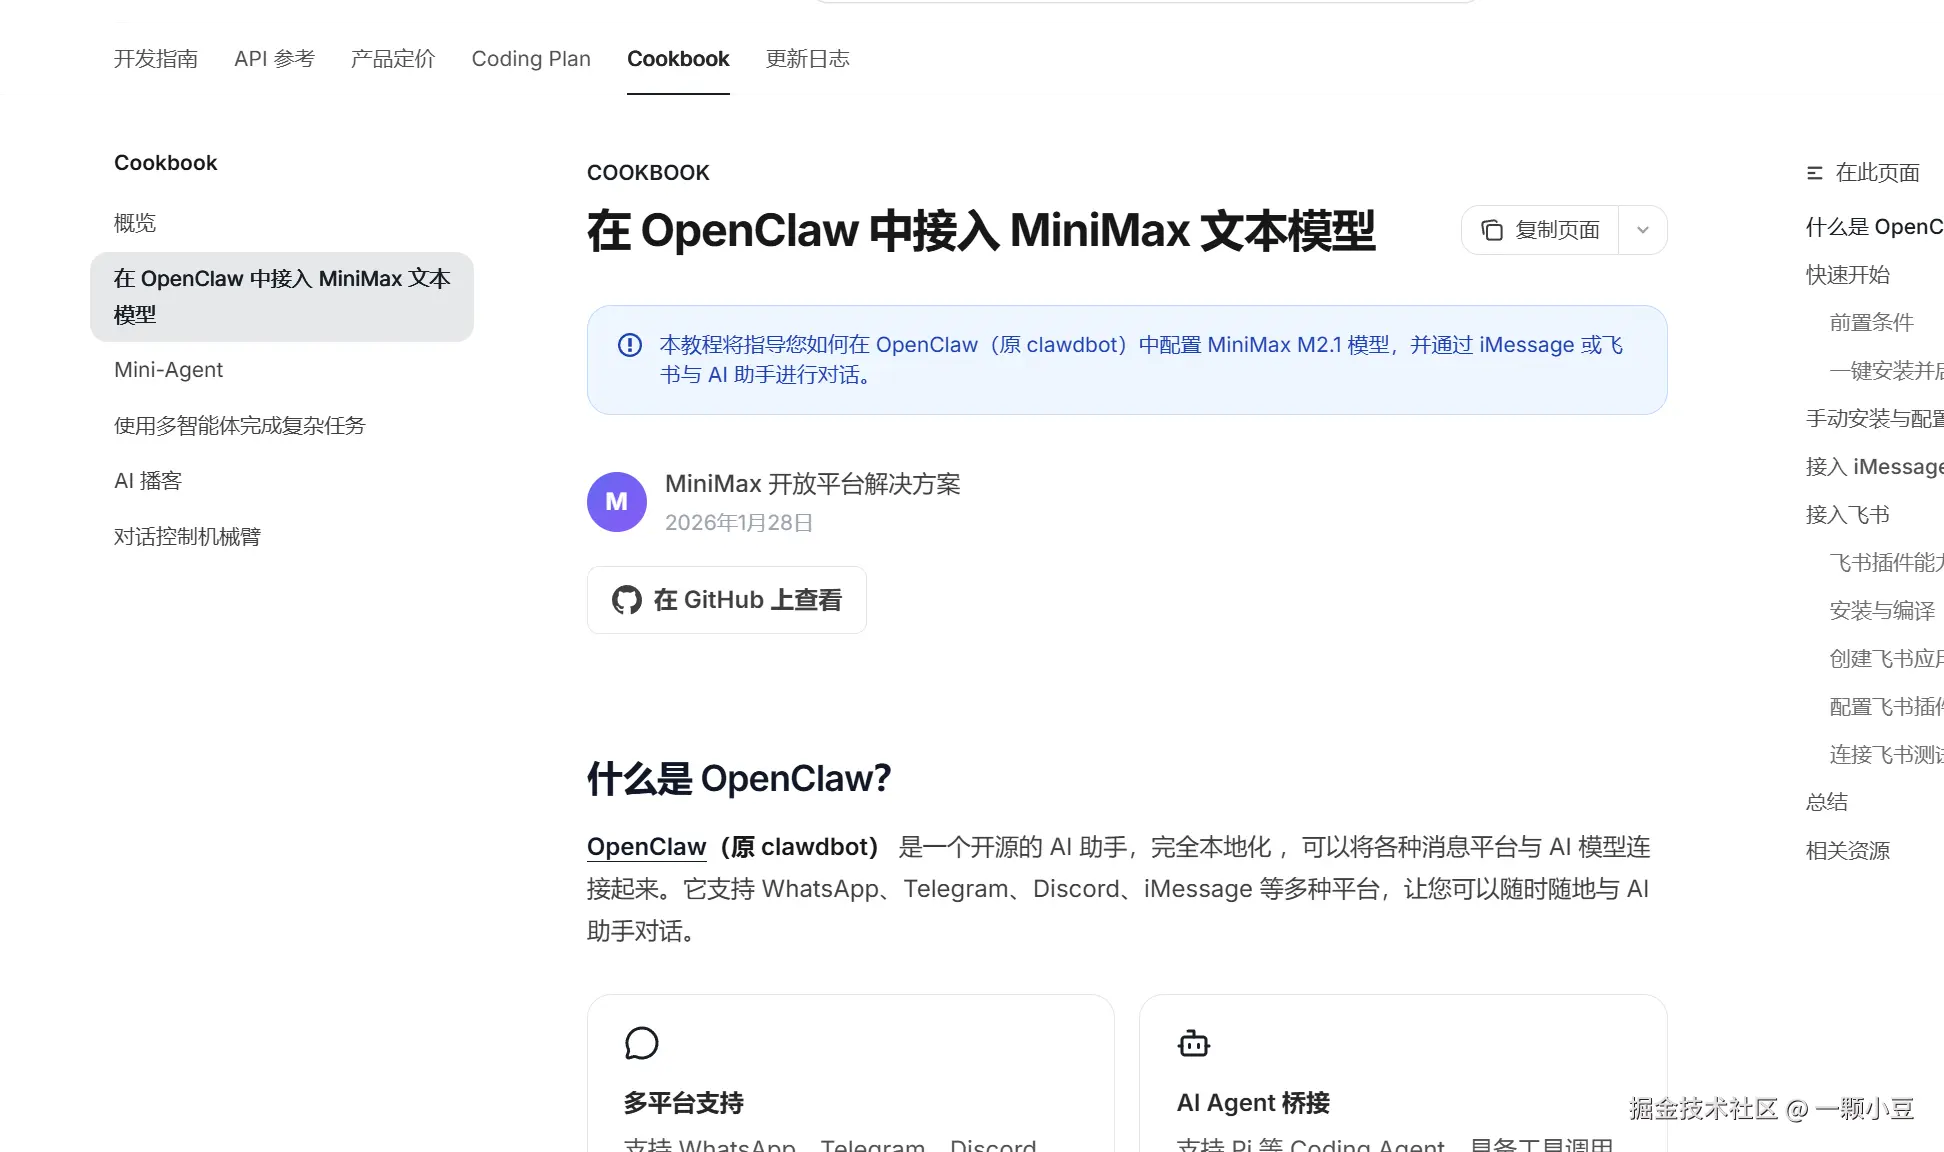Select sidebar item 在 OpenClaw 中接入 MiniMax 文本模型

[282, 297]
